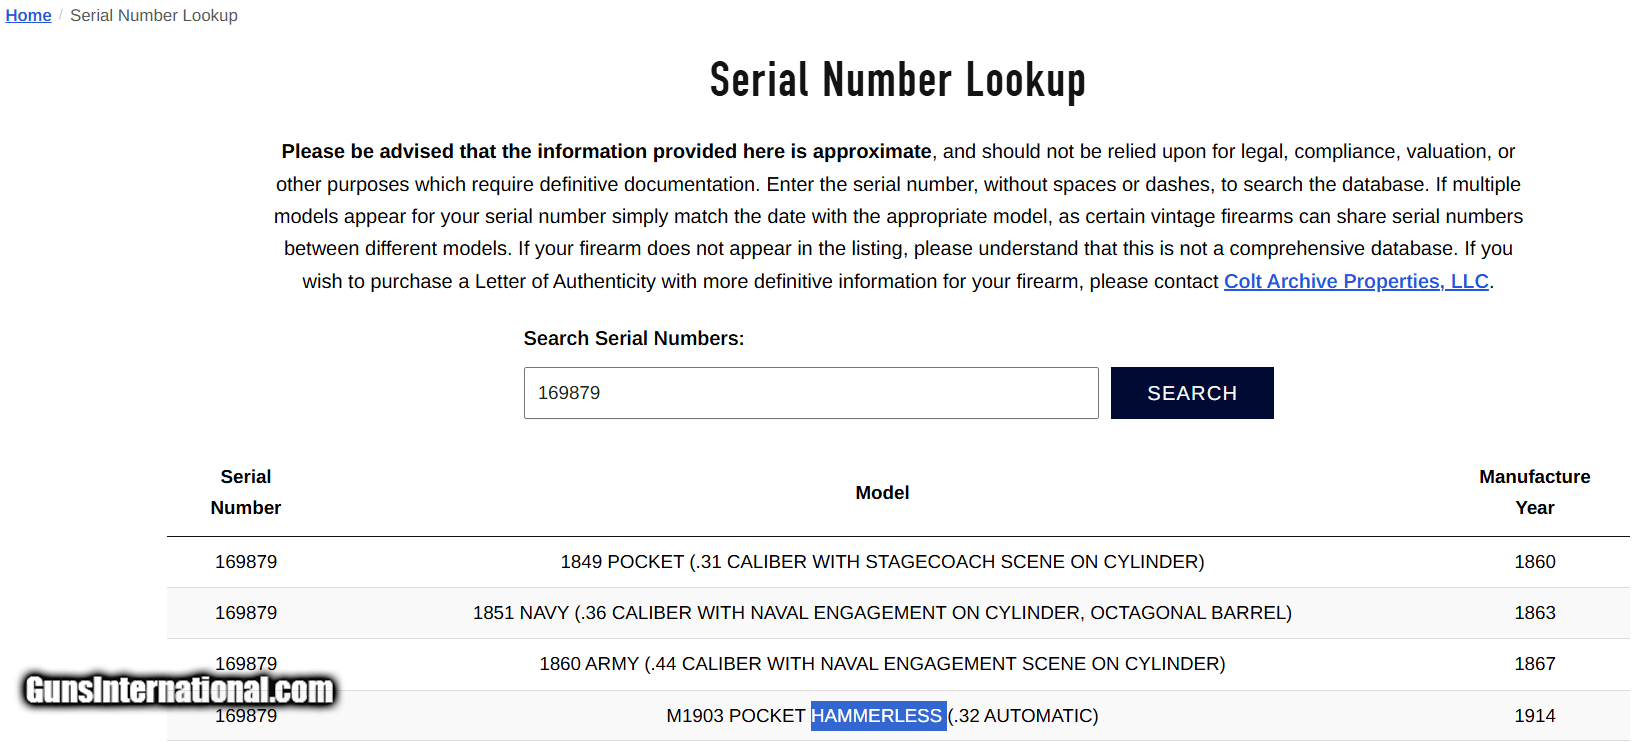1643x742 pixels.
Task: Click the Home breadcrumb link
Action: [28, 16]
